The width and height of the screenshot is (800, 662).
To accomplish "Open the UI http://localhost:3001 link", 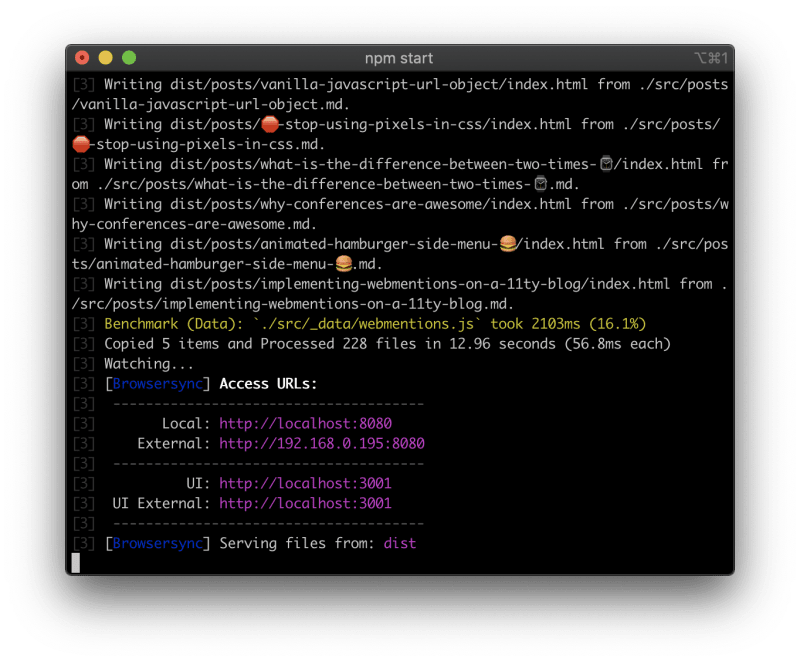I will coord(306,483).
